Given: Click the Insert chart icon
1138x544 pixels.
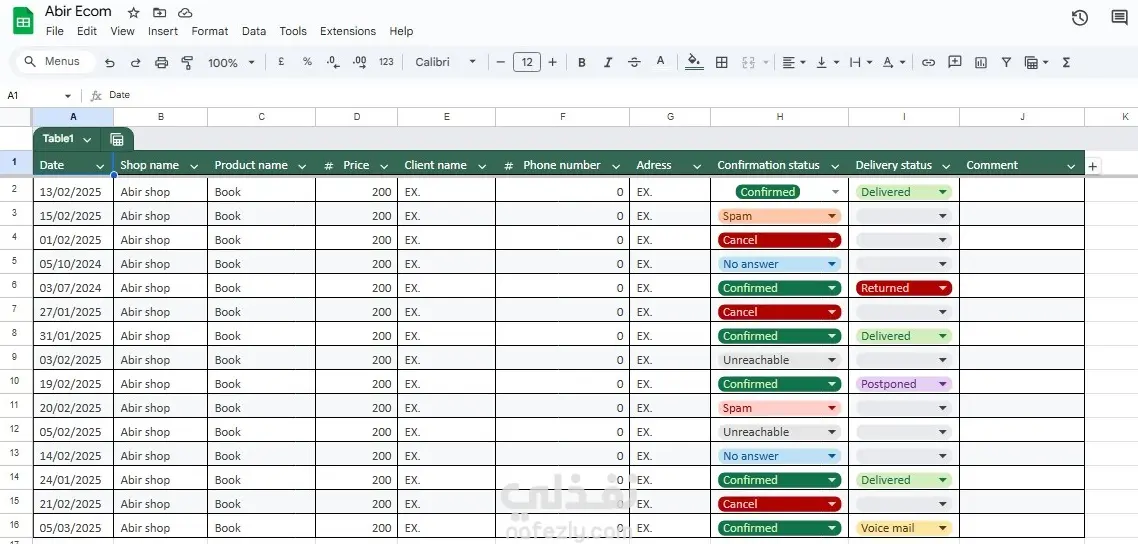Looking at the screenshot, I should click(x=981, y=62).
